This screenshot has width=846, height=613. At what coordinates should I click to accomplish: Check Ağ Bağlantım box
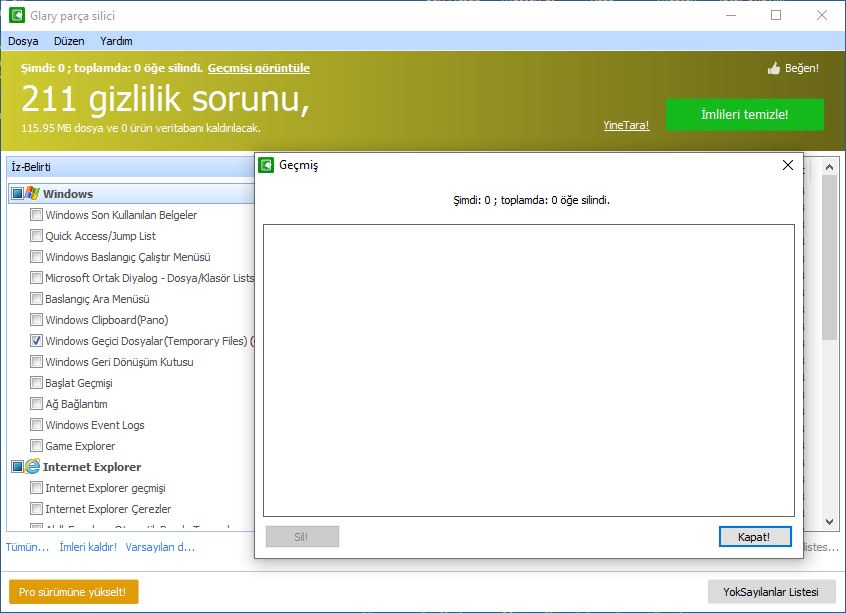pyautogui.click(x=36, y=404)
